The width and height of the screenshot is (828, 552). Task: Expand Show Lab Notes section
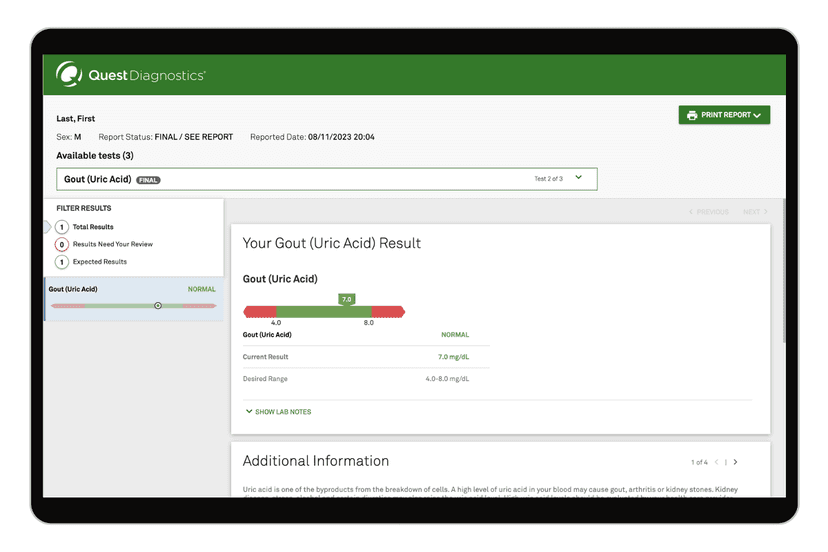(x=278, y=412)
